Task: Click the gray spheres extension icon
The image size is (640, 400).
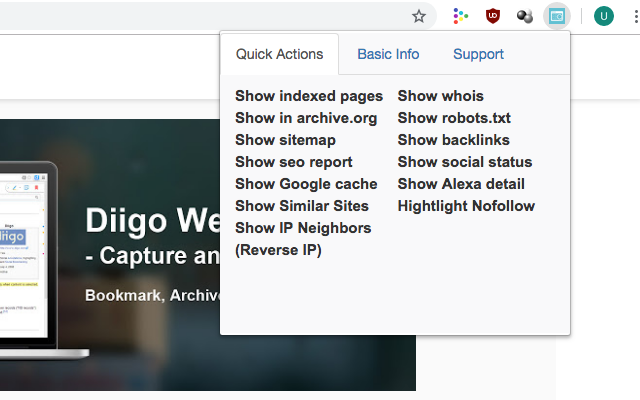Action: coord(525,16)
